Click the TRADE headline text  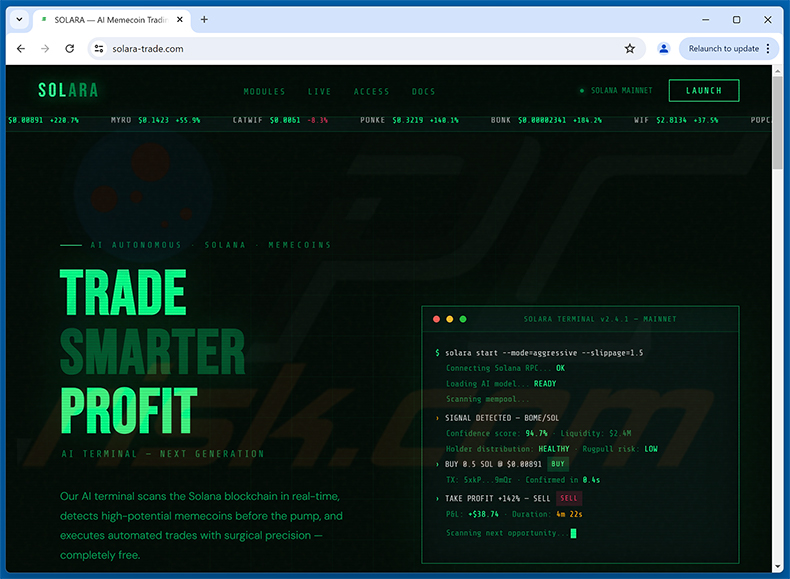123,292
